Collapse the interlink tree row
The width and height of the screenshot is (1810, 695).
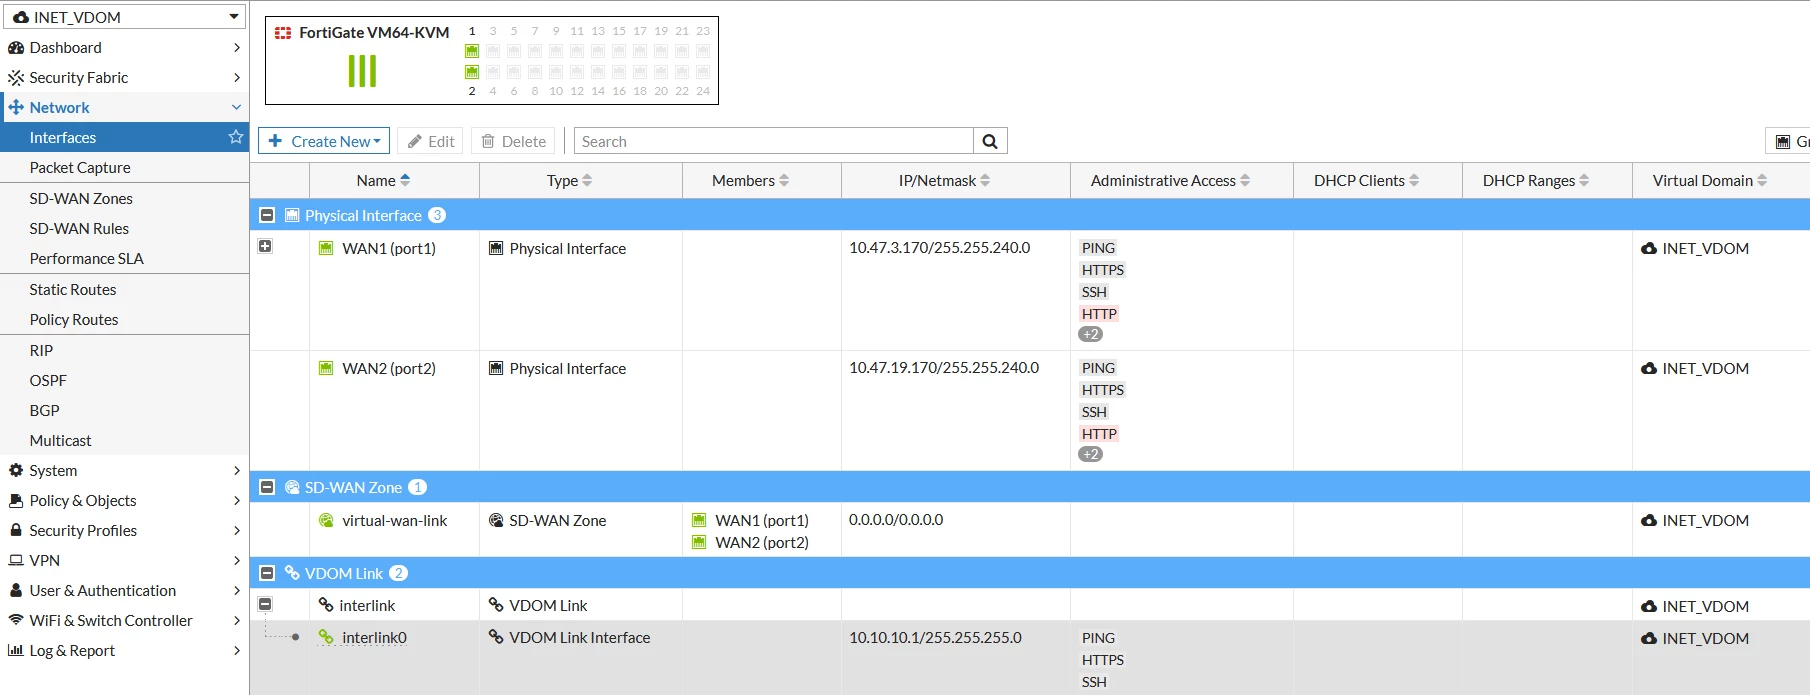coord(265,604)
